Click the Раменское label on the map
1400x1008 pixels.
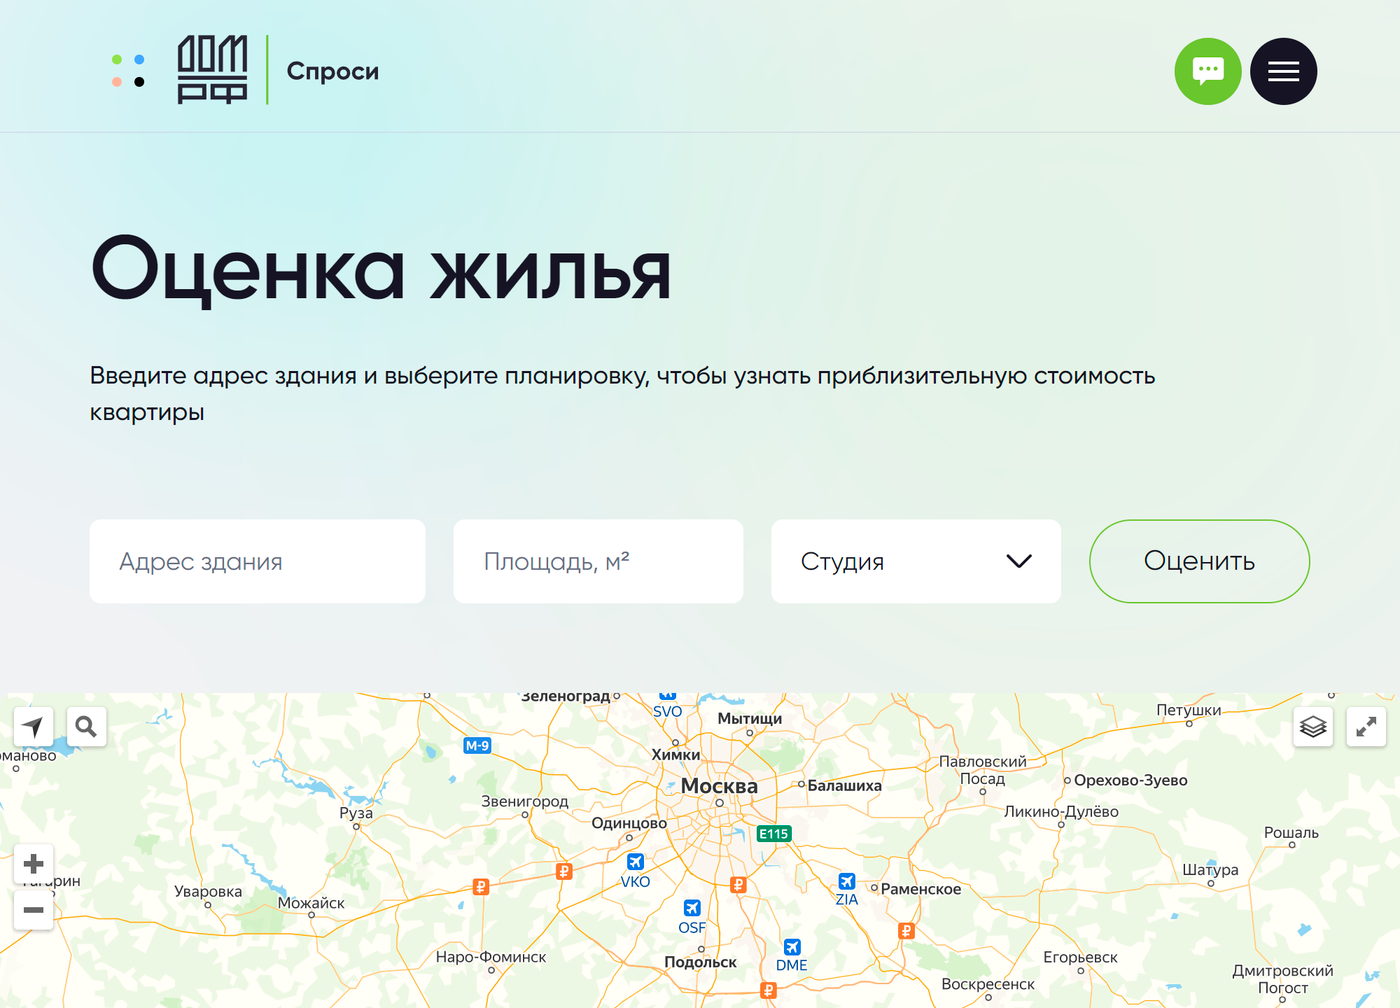921,889
